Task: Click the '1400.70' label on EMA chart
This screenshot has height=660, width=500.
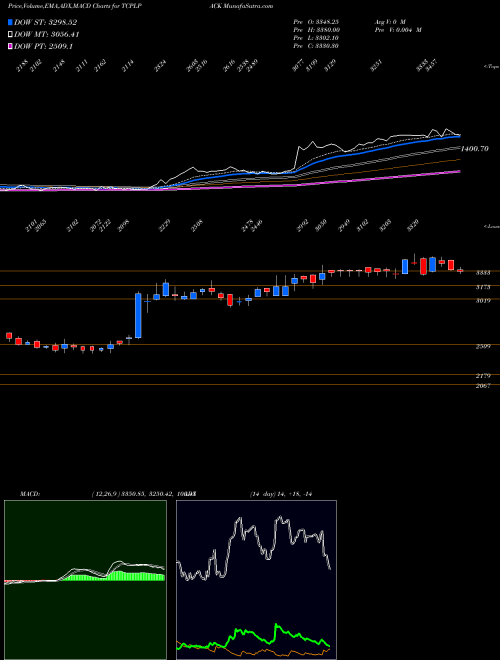Action: click(x=475, y=149)
